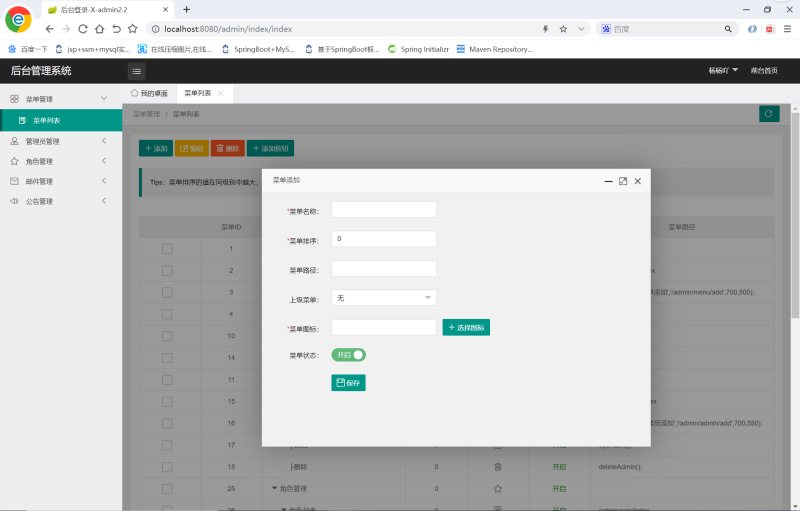Click the red extension icon in browser toolbar
This screenshot has height=511, width=800.
click(x=770, y=29)
